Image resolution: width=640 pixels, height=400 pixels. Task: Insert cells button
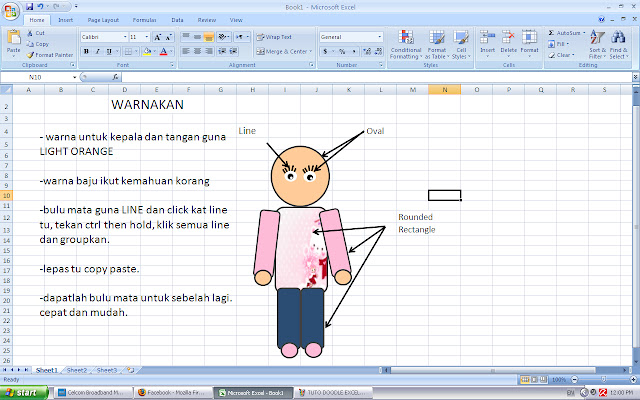pyautogui.click(x=487, y=43)
